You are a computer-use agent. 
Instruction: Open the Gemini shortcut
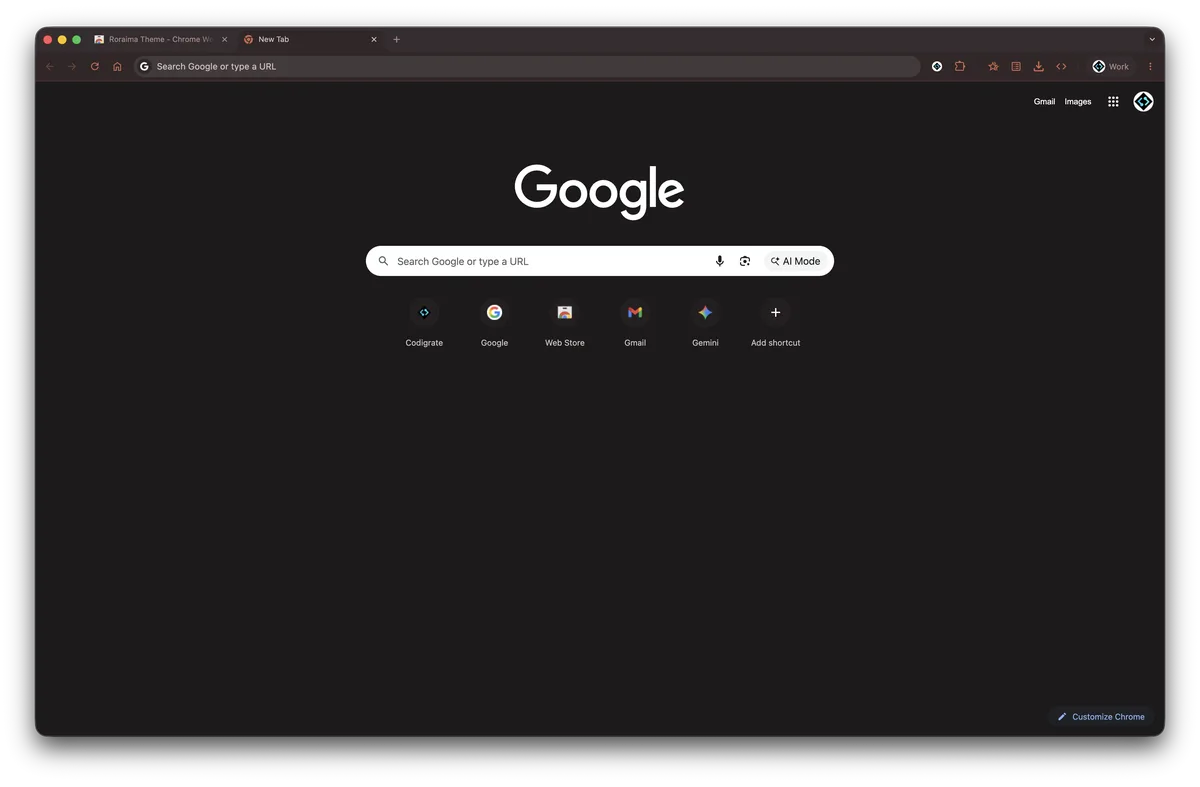click(705, 324)
